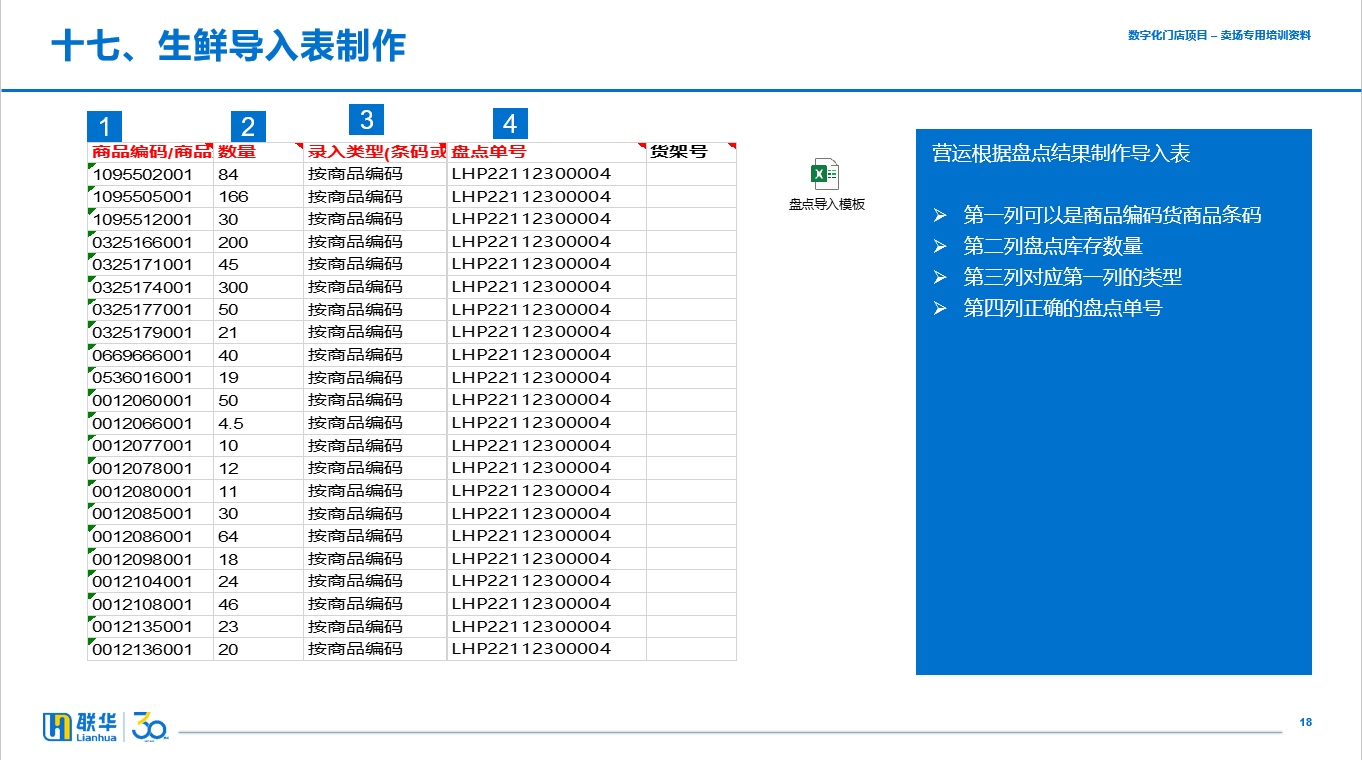The image size is (1362, 760).
Task: Click product code cell 0012098001
Action: coord(151,559)
